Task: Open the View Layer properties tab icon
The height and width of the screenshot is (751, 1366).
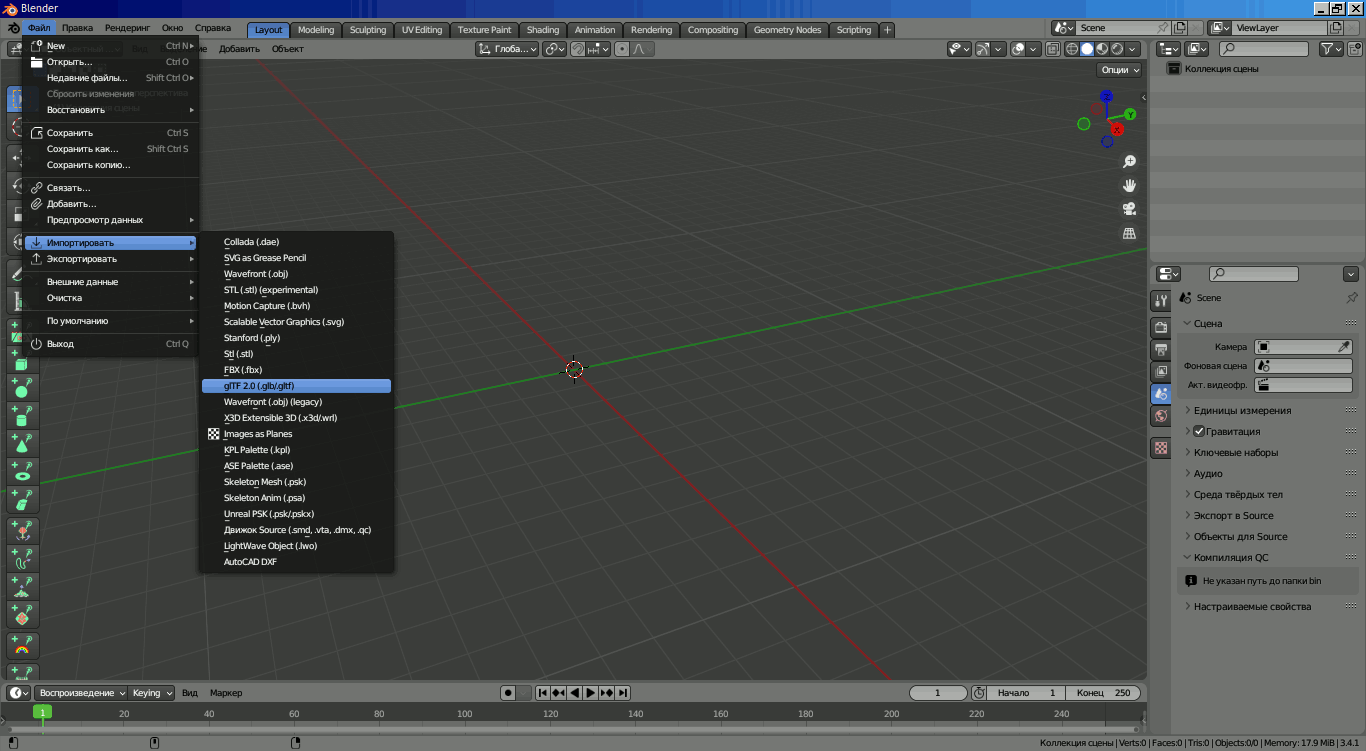Action: click(1160, 372)
